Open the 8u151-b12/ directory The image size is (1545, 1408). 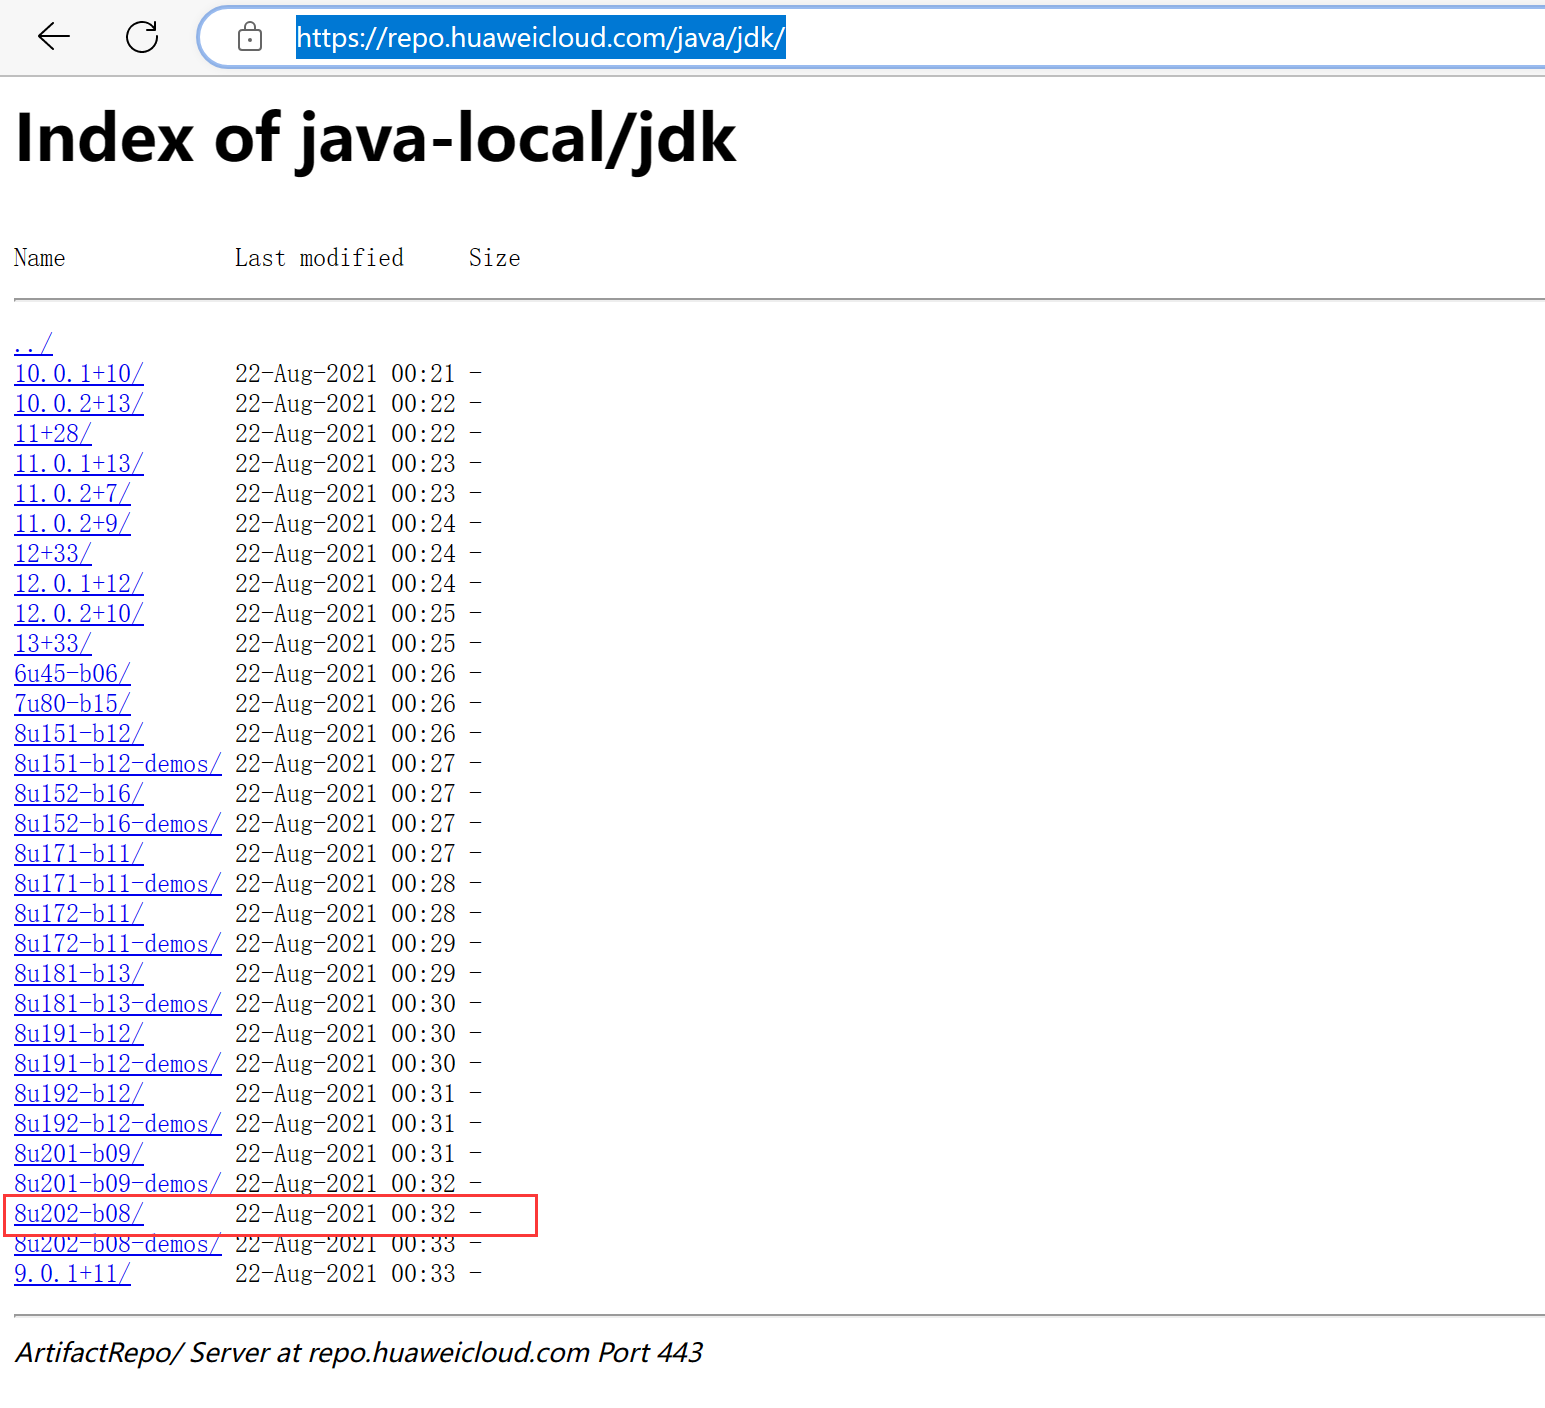79,733
